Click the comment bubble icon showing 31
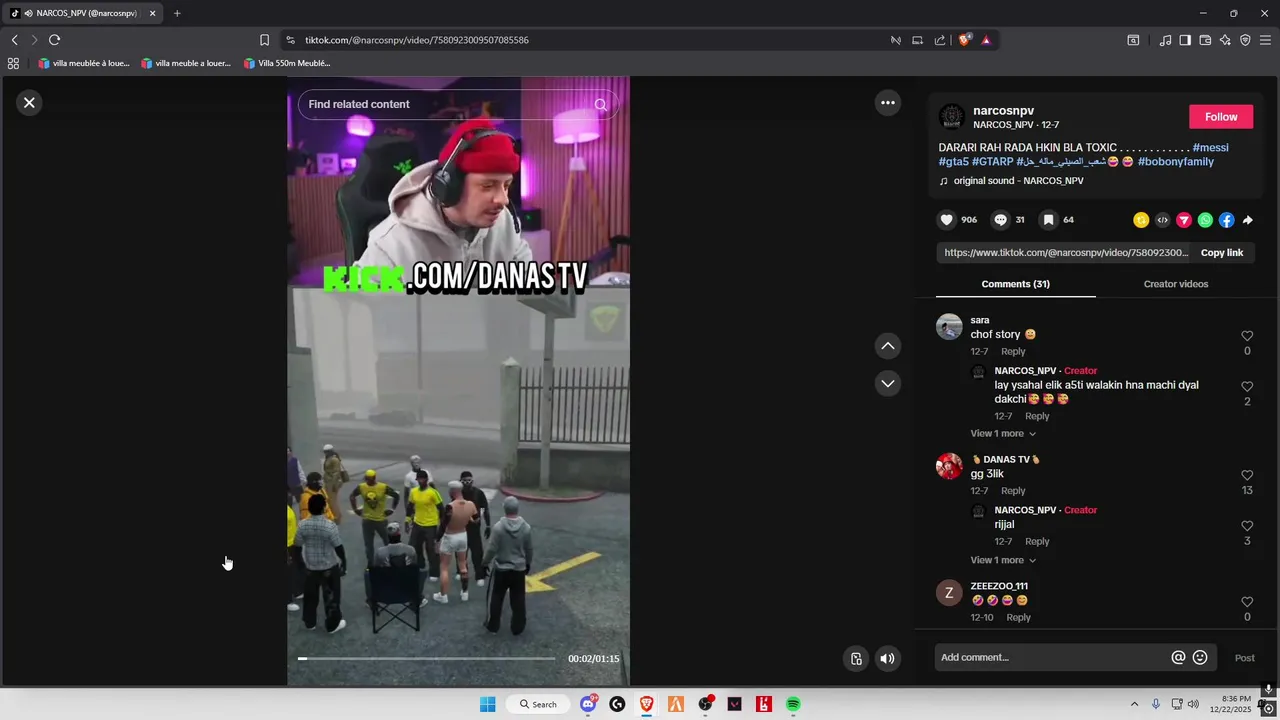1280x720 pixels. (x=1000, y=220)
